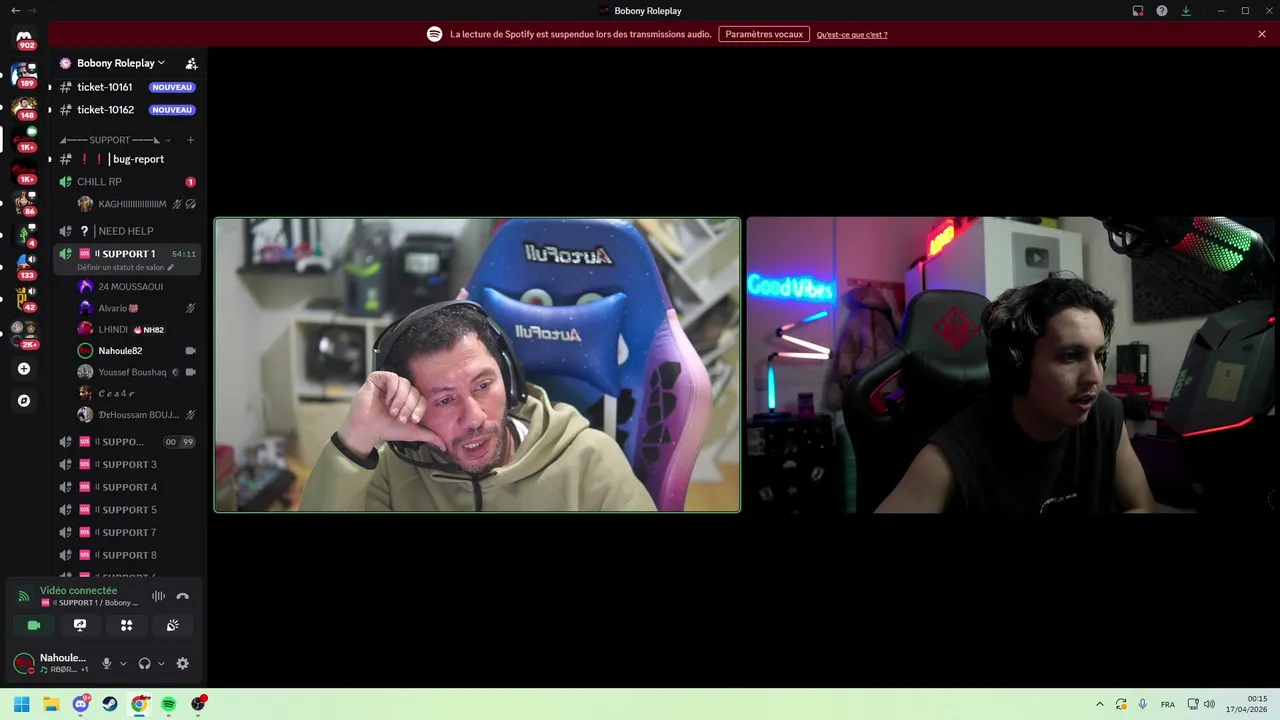Disconnect from the voice call
The height and width of the screenshot is (720, 1280).
(x=182, y=596)
